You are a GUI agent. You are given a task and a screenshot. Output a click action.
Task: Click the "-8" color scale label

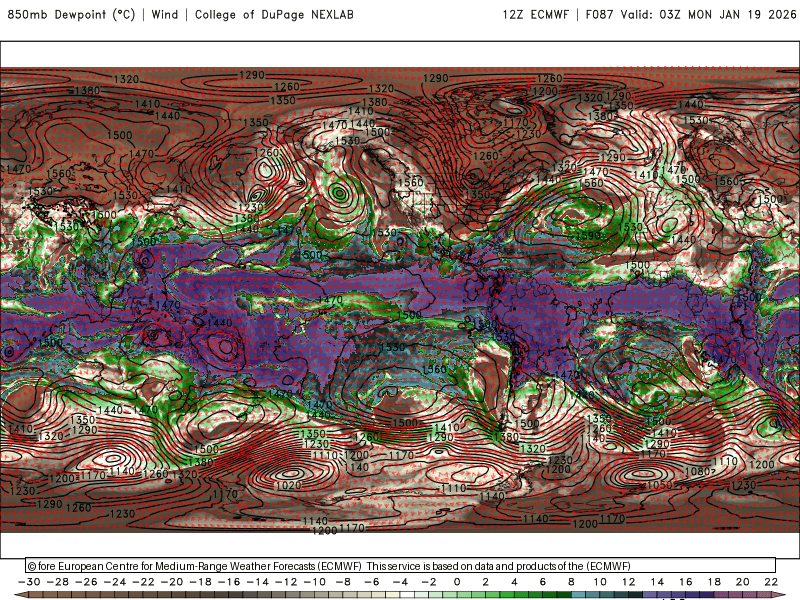pyautogui.click(x=343, y=582)
